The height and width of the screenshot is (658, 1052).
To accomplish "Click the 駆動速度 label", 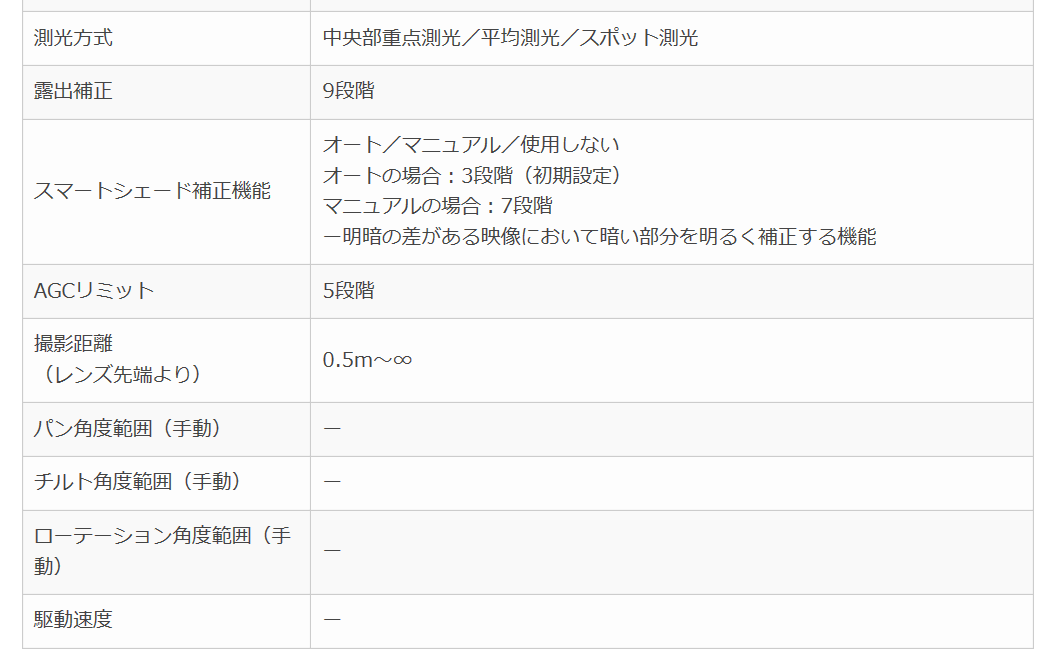I will tap(73, 619).
